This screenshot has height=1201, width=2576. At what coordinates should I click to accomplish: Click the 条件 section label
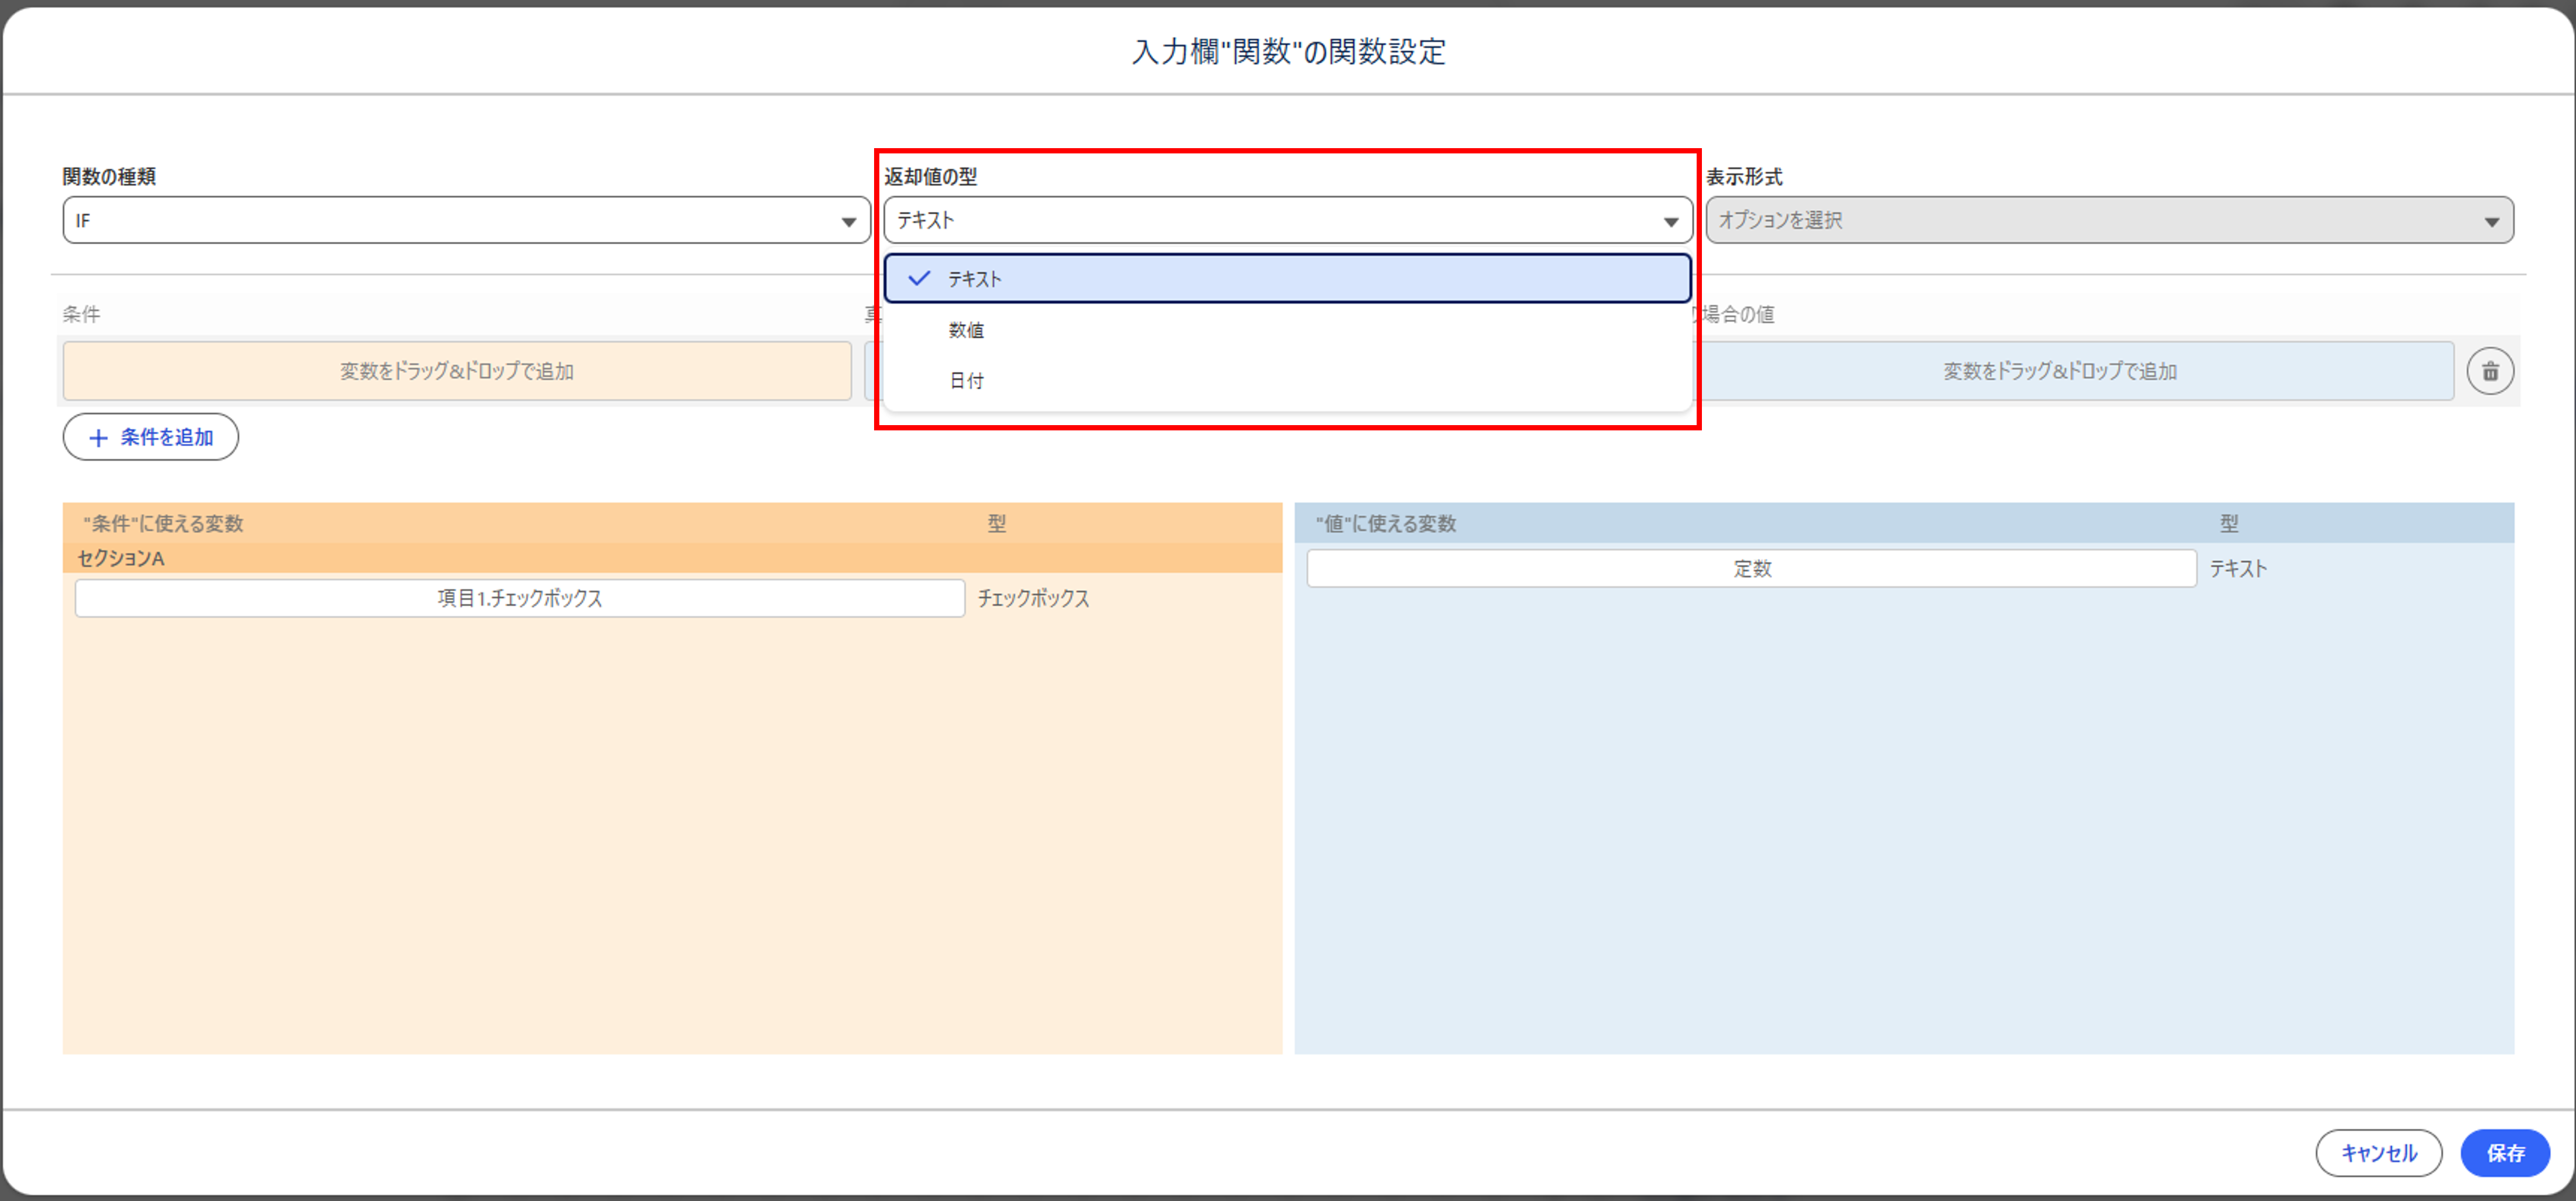pyautogui.click(x=80, y=314)
